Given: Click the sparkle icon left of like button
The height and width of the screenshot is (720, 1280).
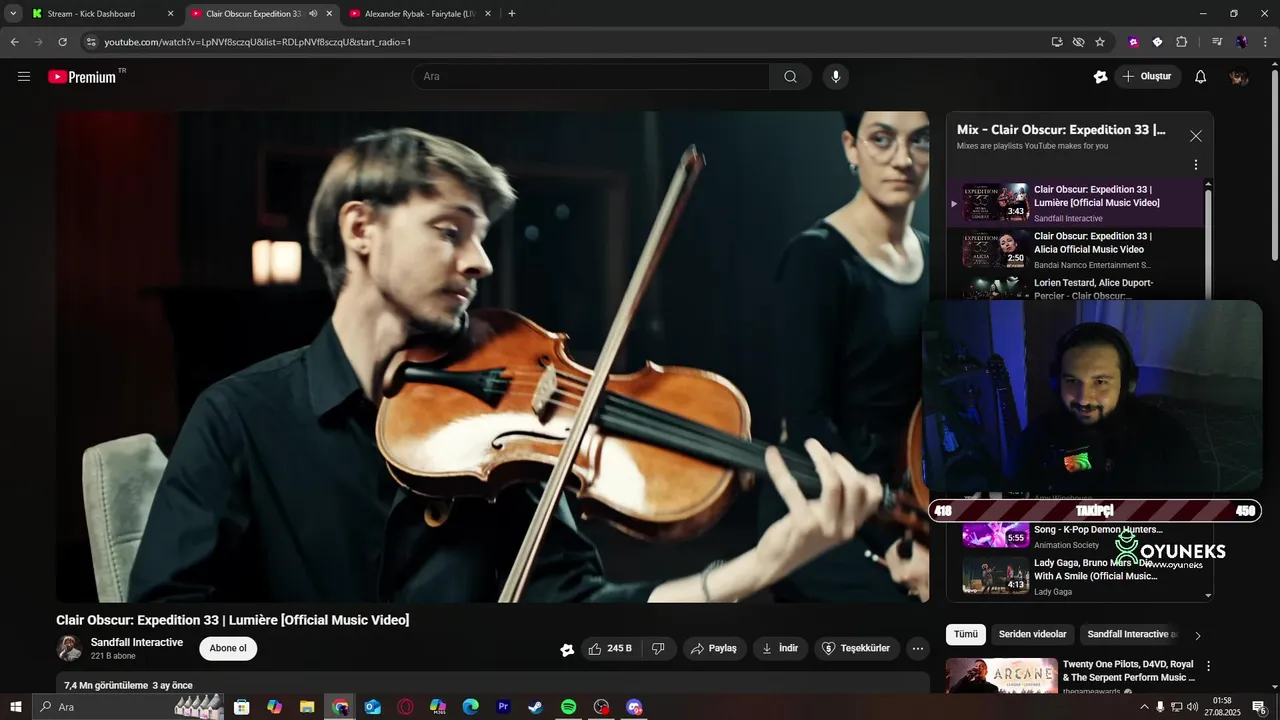Looking at the screenshot, I should [x=567, y=649].
